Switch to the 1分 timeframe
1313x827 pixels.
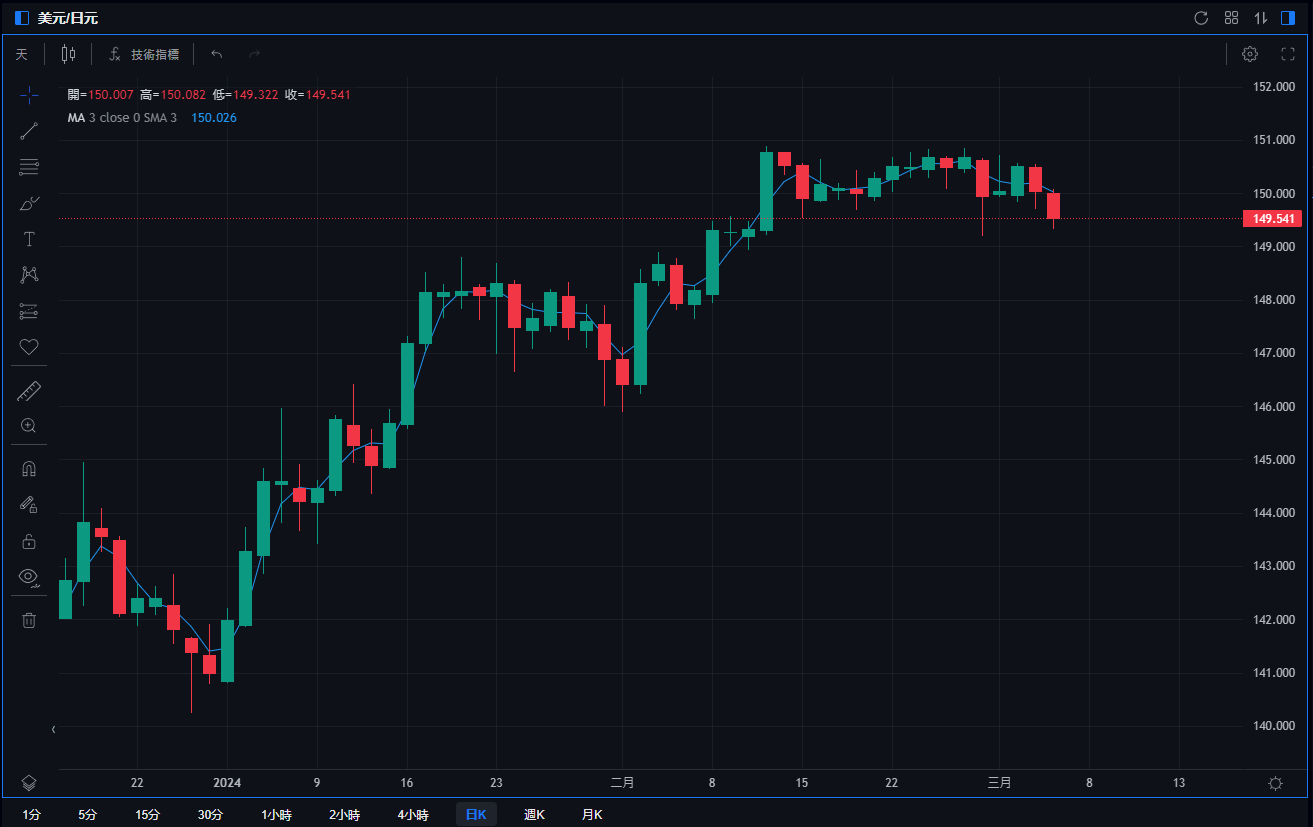tap(32, 815)
